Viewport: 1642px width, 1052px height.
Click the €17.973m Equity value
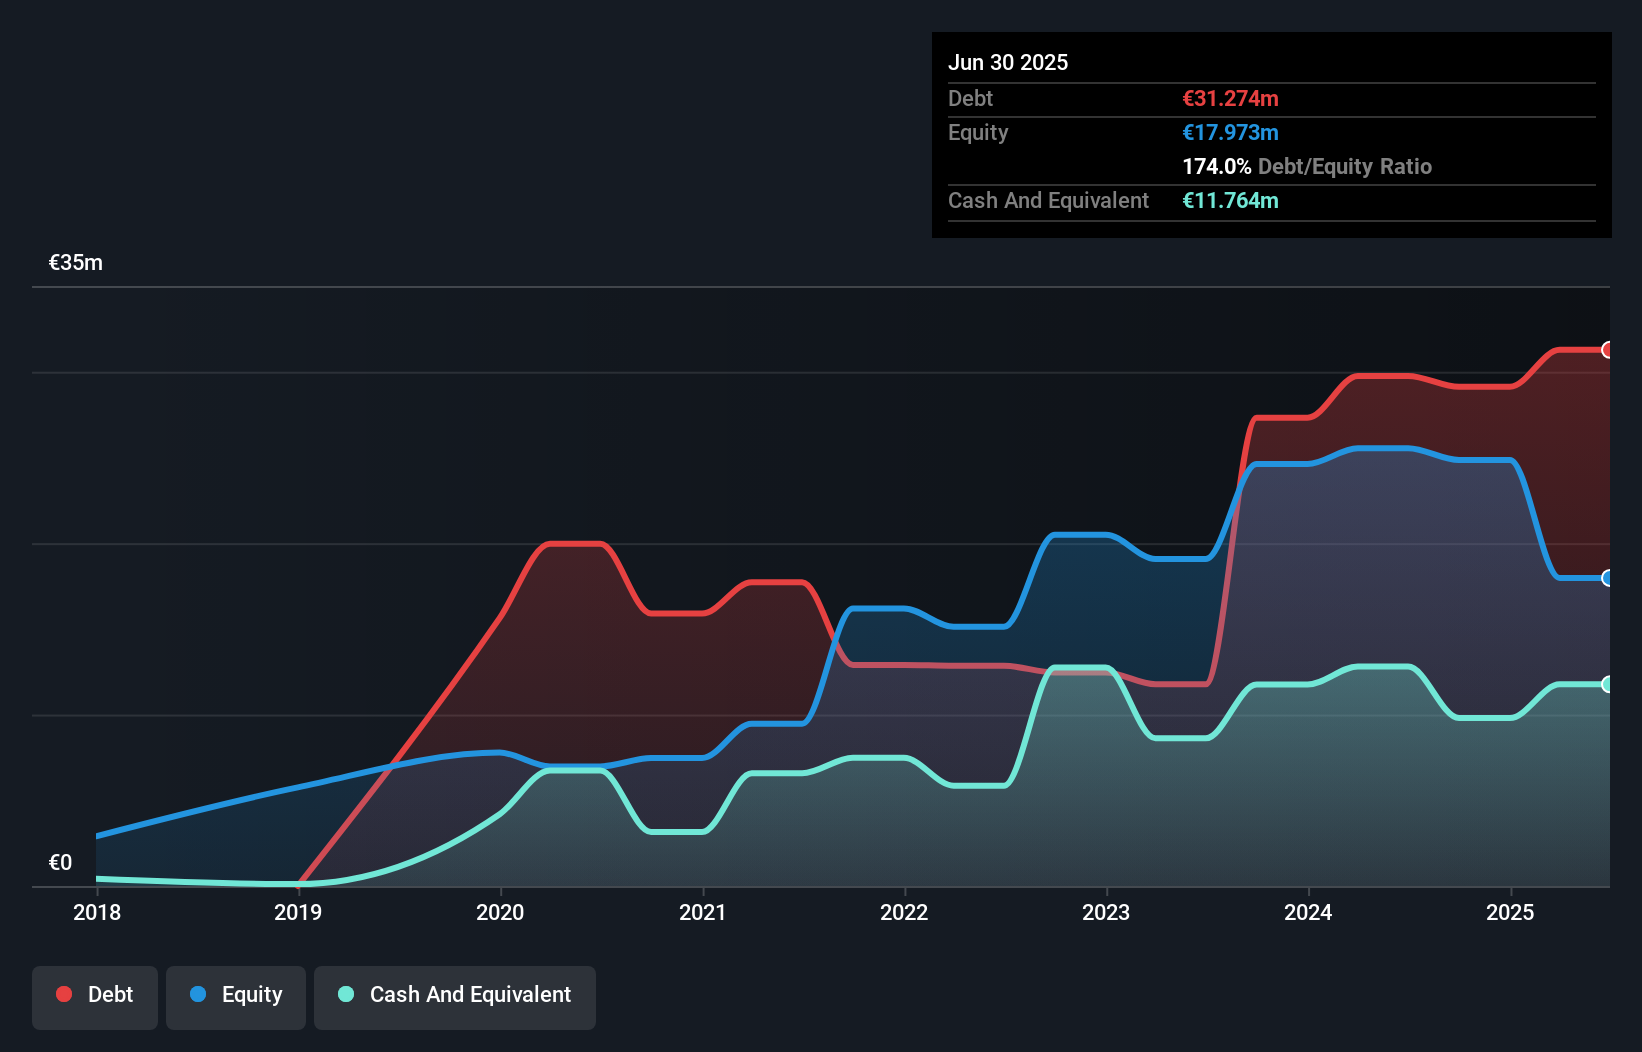(x=1231, y=132)
